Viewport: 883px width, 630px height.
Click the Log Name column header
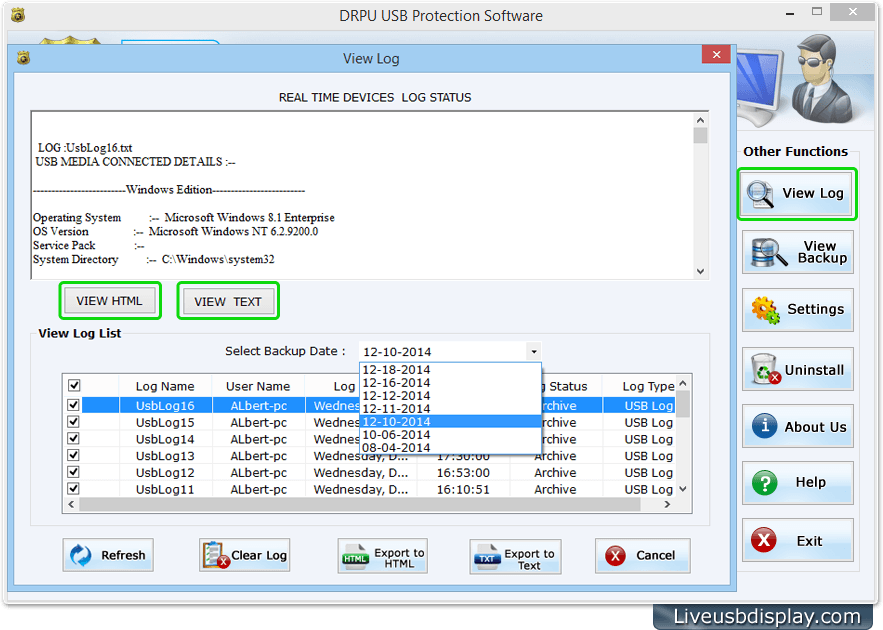pos(164,386)
